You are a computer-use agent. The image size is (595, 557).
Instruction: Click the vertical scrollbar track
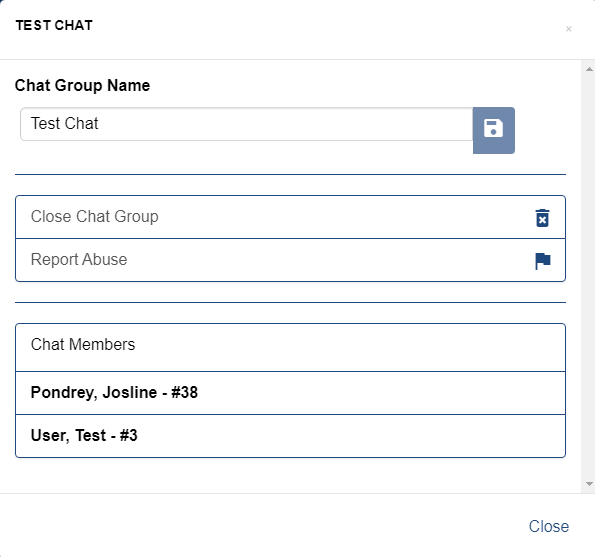(589, 276)
